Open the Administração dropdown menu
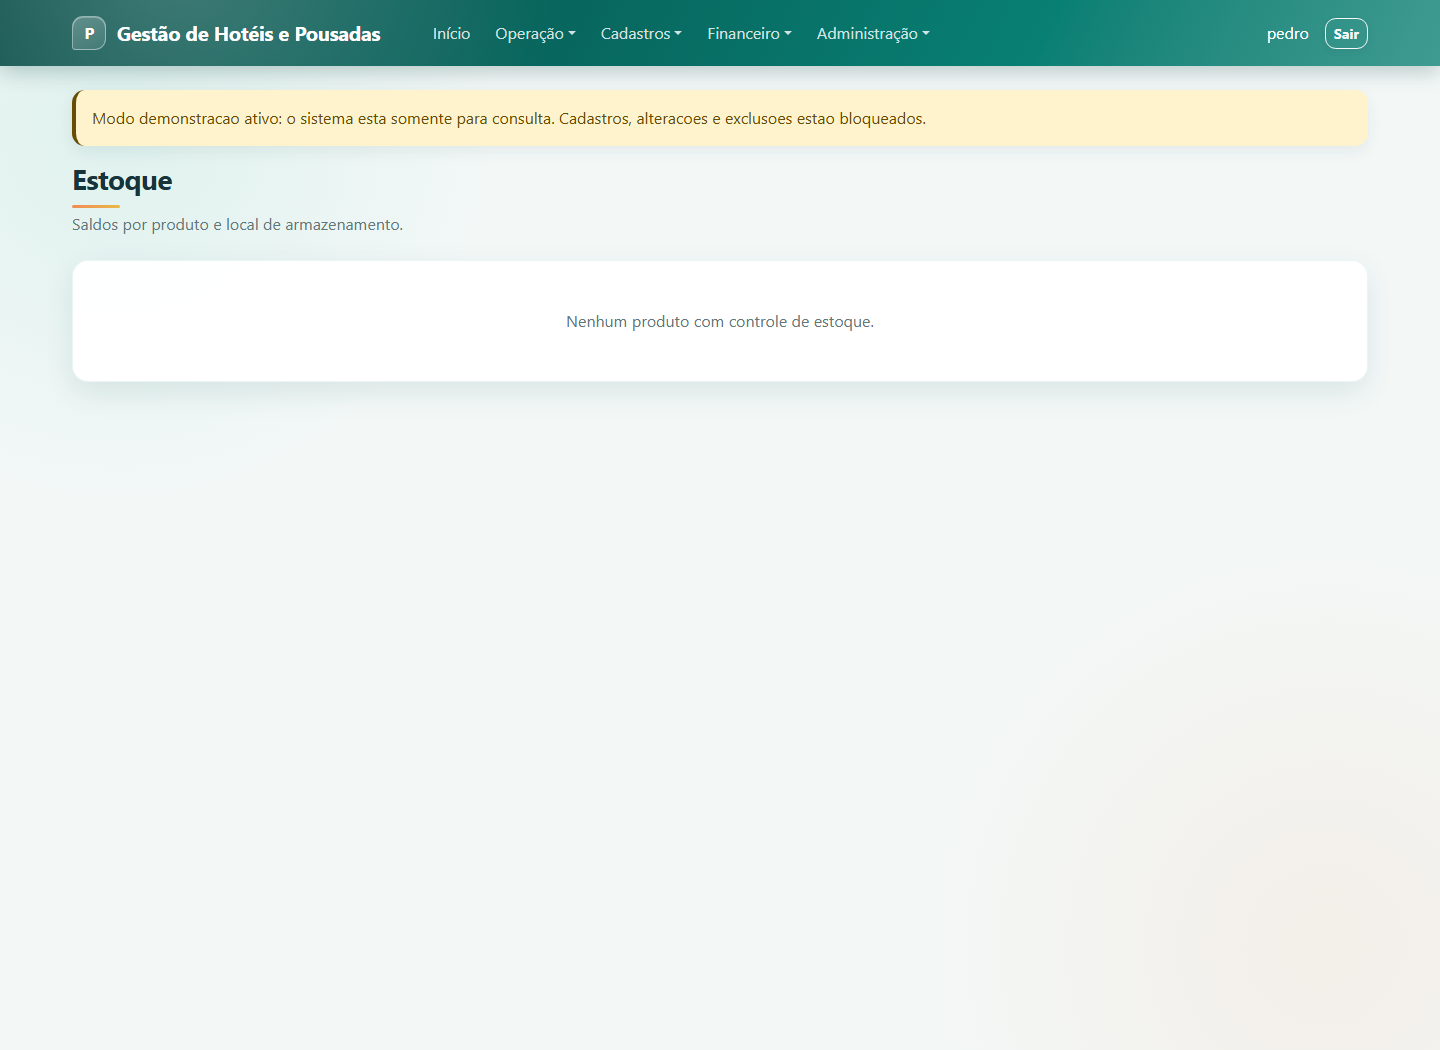The height and width of the screenshot is (1050, 1440). (873, 33)
